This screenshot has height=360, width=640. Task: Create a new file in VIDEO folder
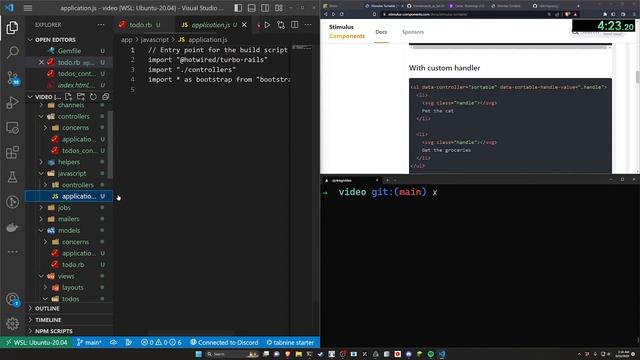tap(69, 97)
